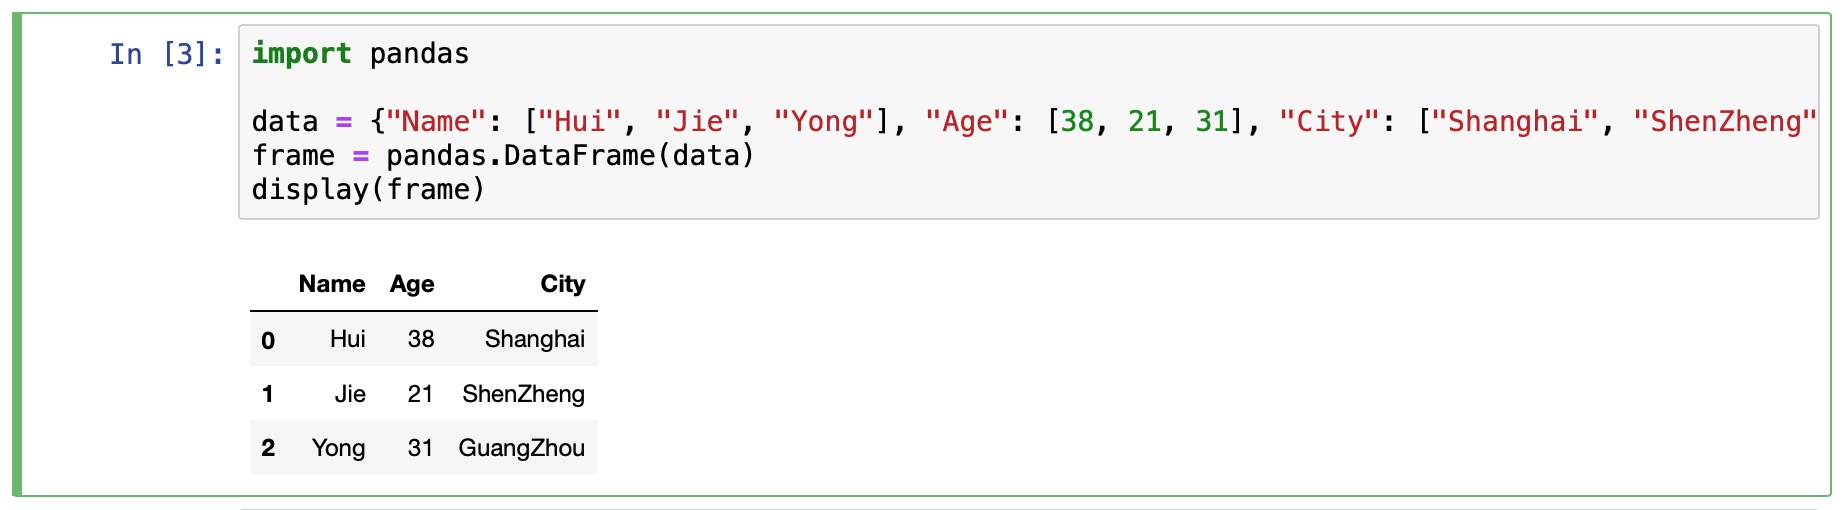
Task: Click the pandas.DataFrame(data) line
Action: click(503, 156)
